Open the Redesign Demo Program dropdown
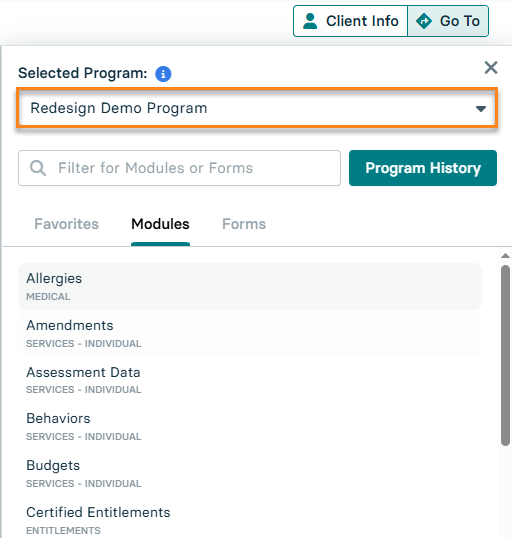 pyautogui.click(x=257, y=108)
